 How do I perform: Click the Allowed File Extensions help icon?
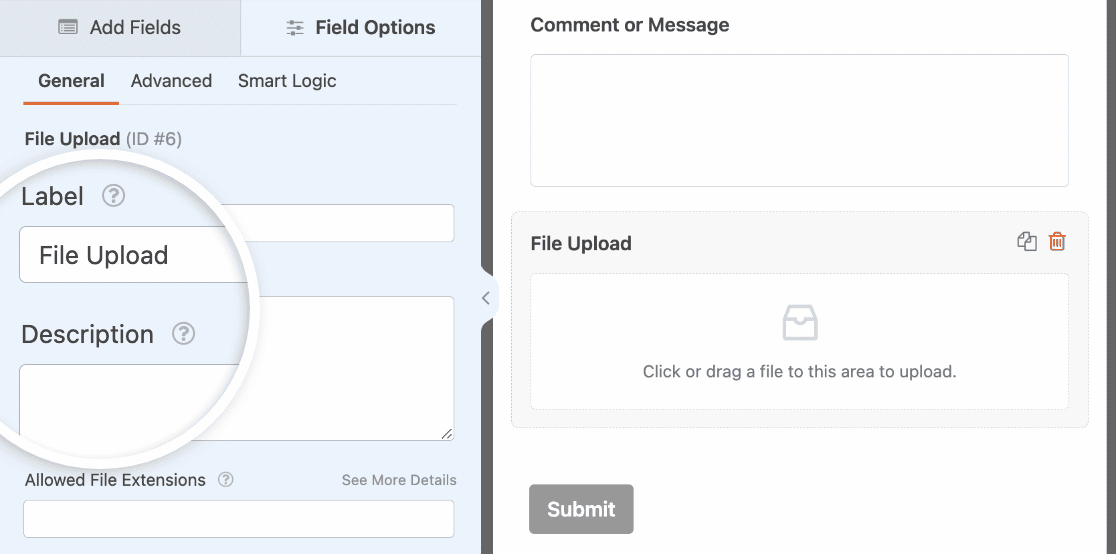coord(226,480)
